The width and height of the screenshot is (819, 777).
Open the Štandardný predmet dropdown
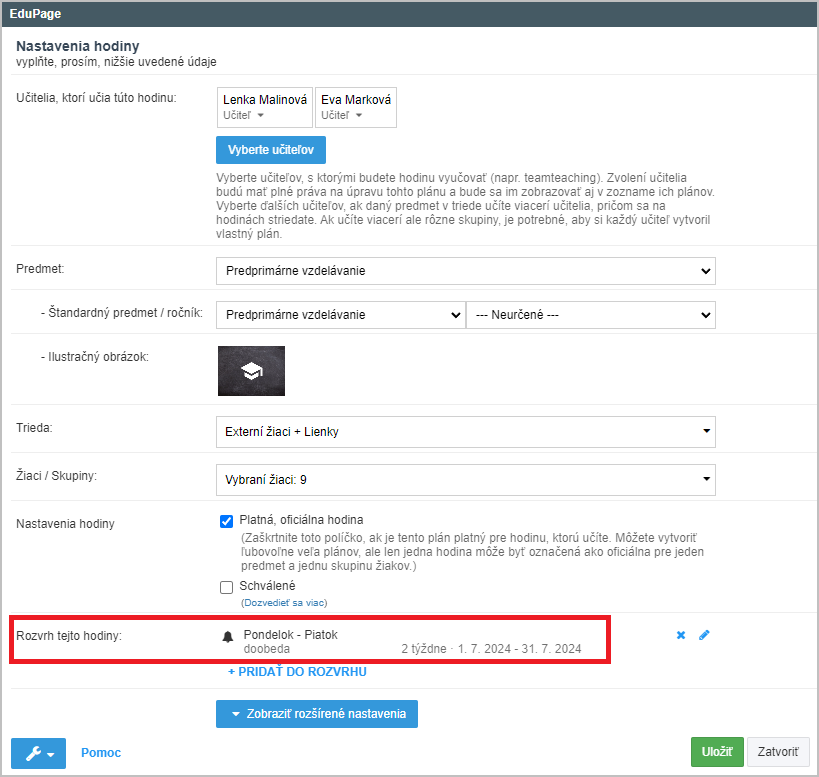point(341,315)
